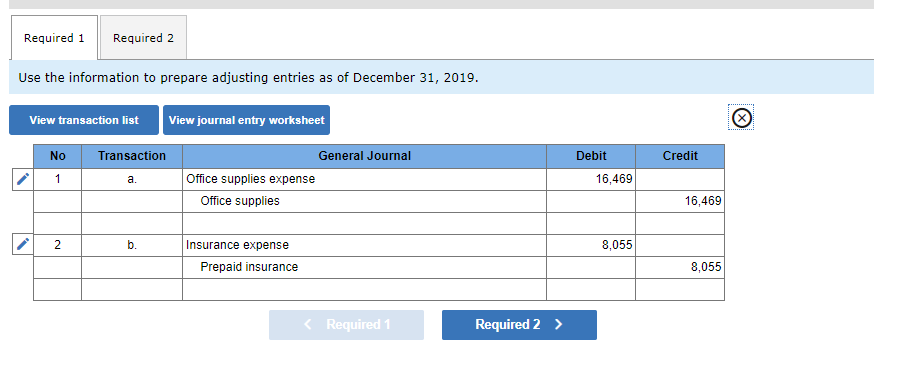
Task: Edit journal entry 1 with pencil icon
Action: pyautogui.click(x=23, y=179)
